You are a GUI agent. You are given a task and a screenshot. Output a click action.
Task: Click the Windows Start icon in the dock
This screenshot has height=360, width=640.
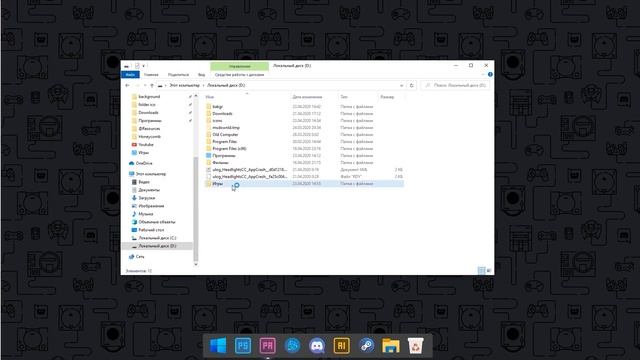(218, 346)
